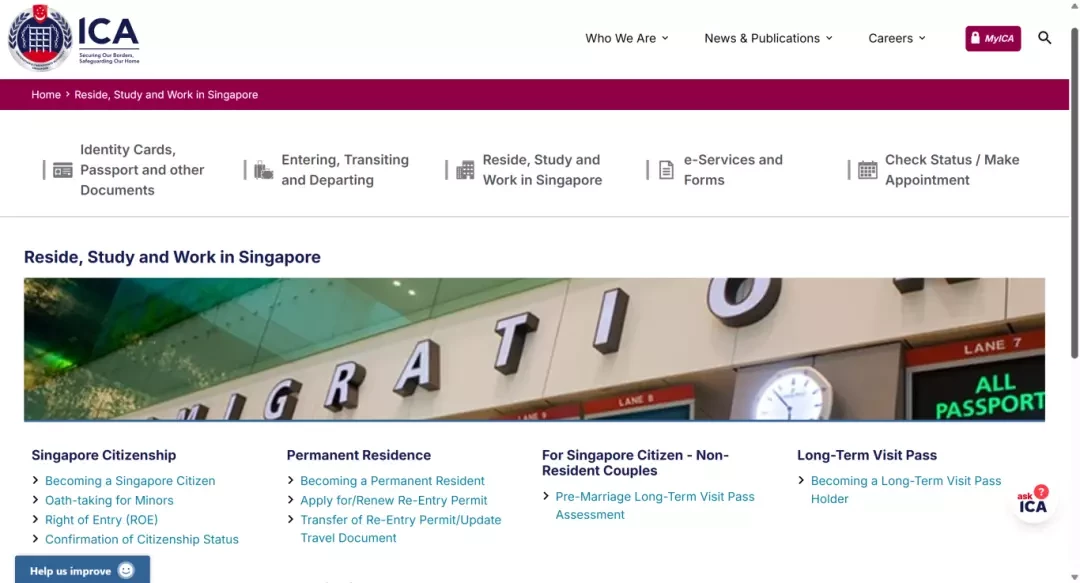
Task: Click the ICA logo in header
Action: point(74,38)
